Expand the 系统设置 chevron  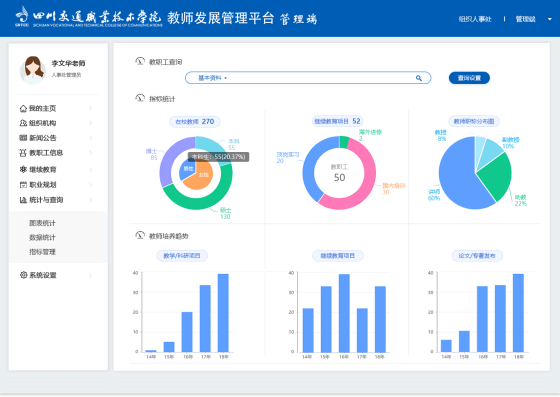click(x=91, y=275)
